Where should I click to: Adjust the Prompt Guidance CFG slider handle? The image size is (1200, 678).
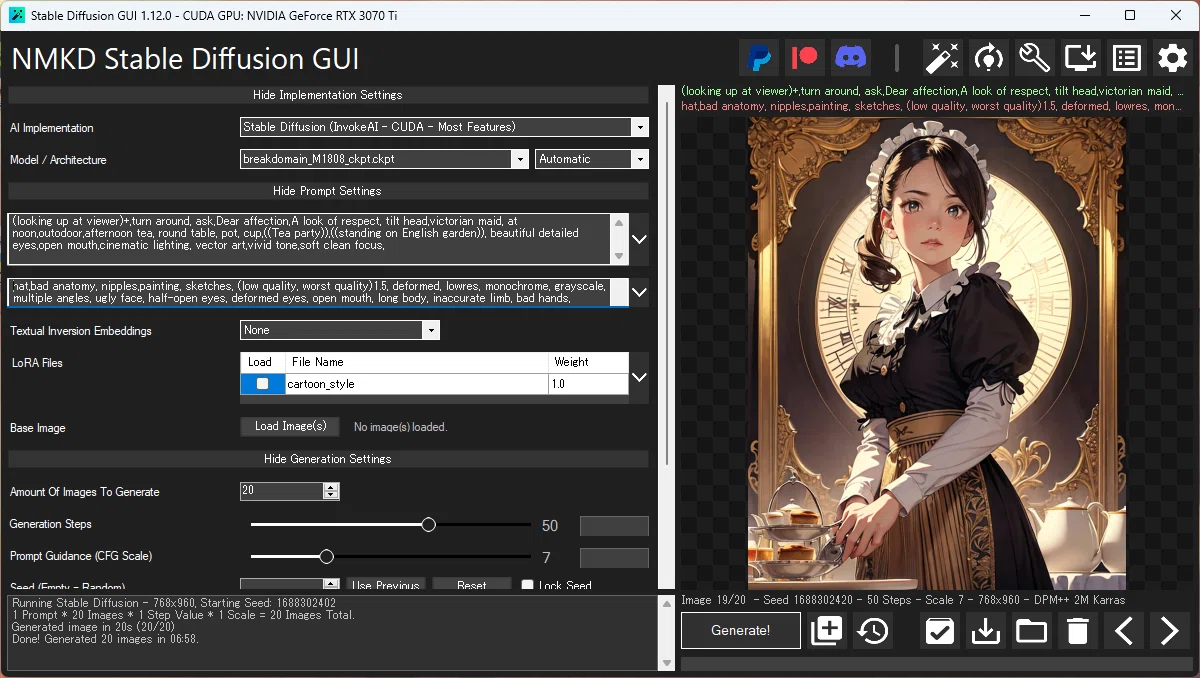pyautogui.click(x=326, y=557)
